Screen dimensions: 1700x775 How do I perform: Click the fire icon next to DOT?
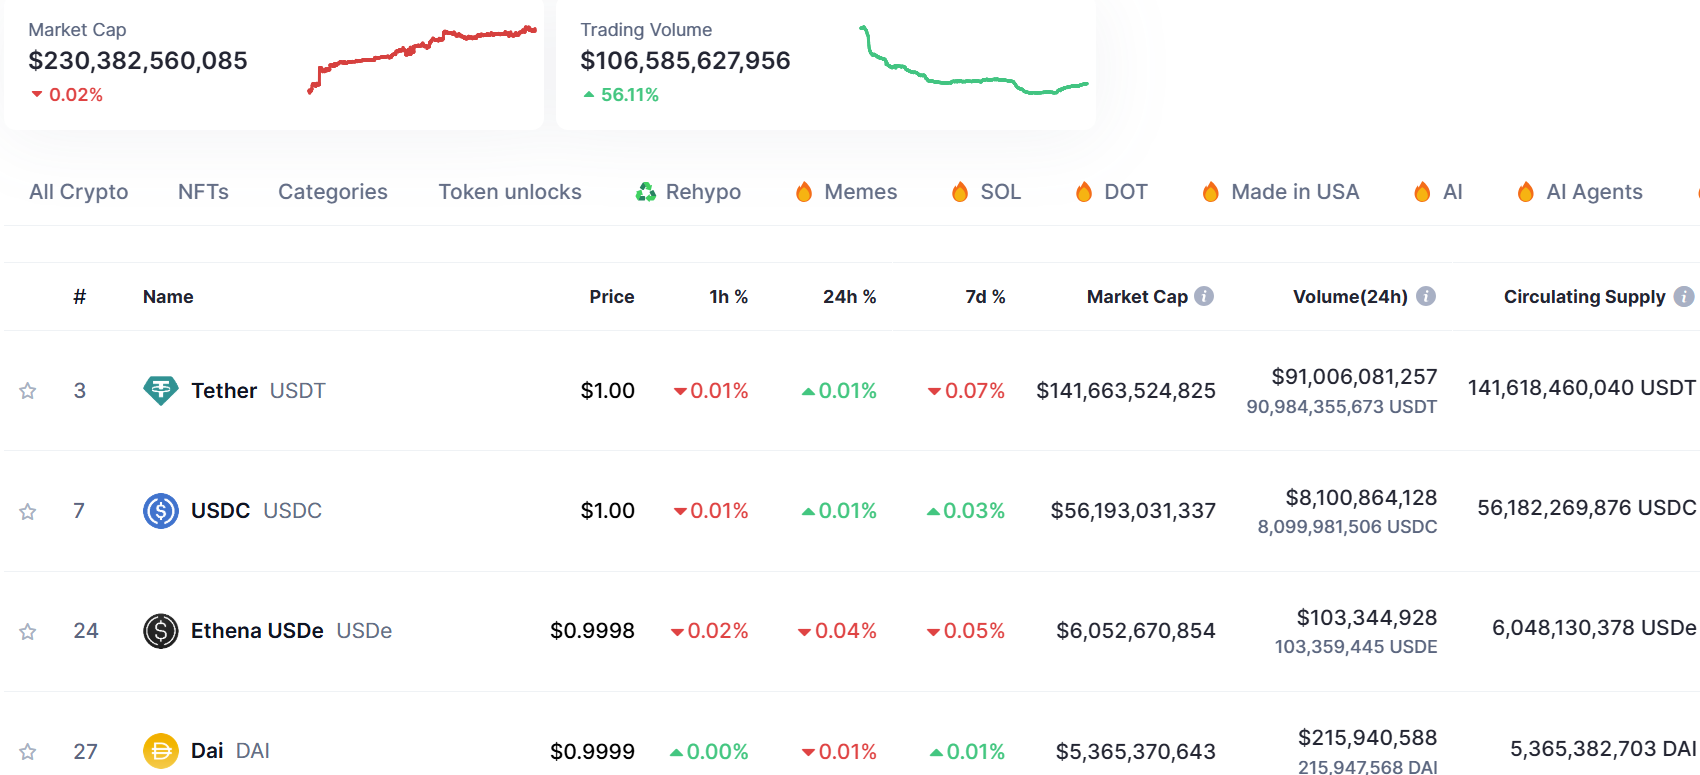(1085, 191)
